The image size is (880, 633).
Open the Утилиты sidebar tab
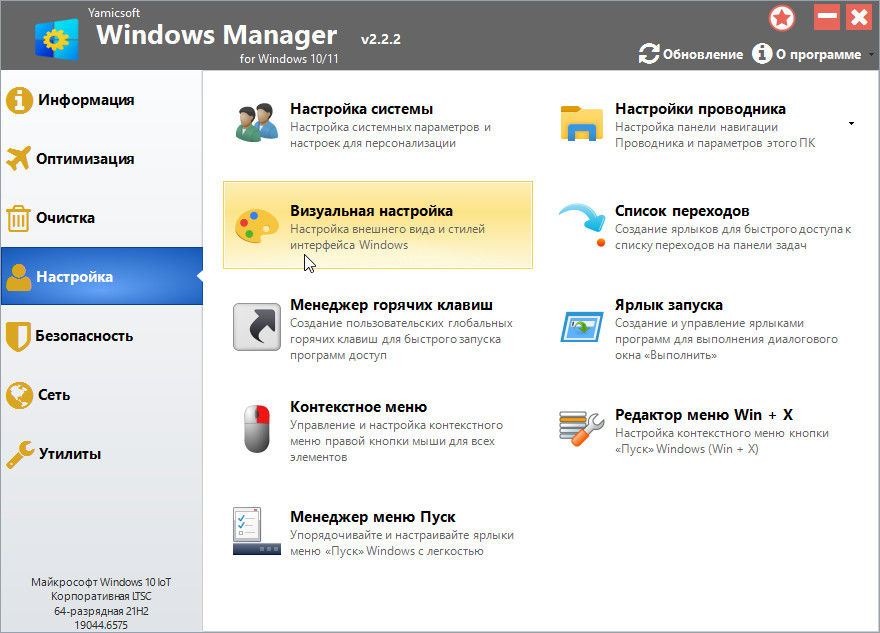pyautogui.click(x=69, y=454)
